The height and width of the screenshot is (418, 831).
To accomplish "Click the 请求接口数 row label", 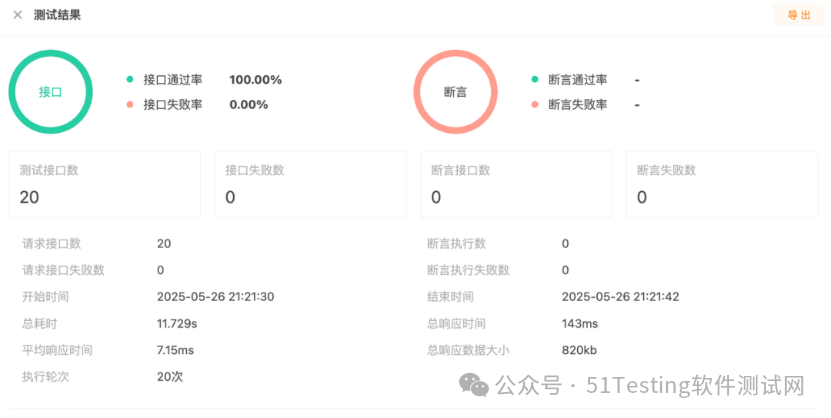I will (51, 243).
